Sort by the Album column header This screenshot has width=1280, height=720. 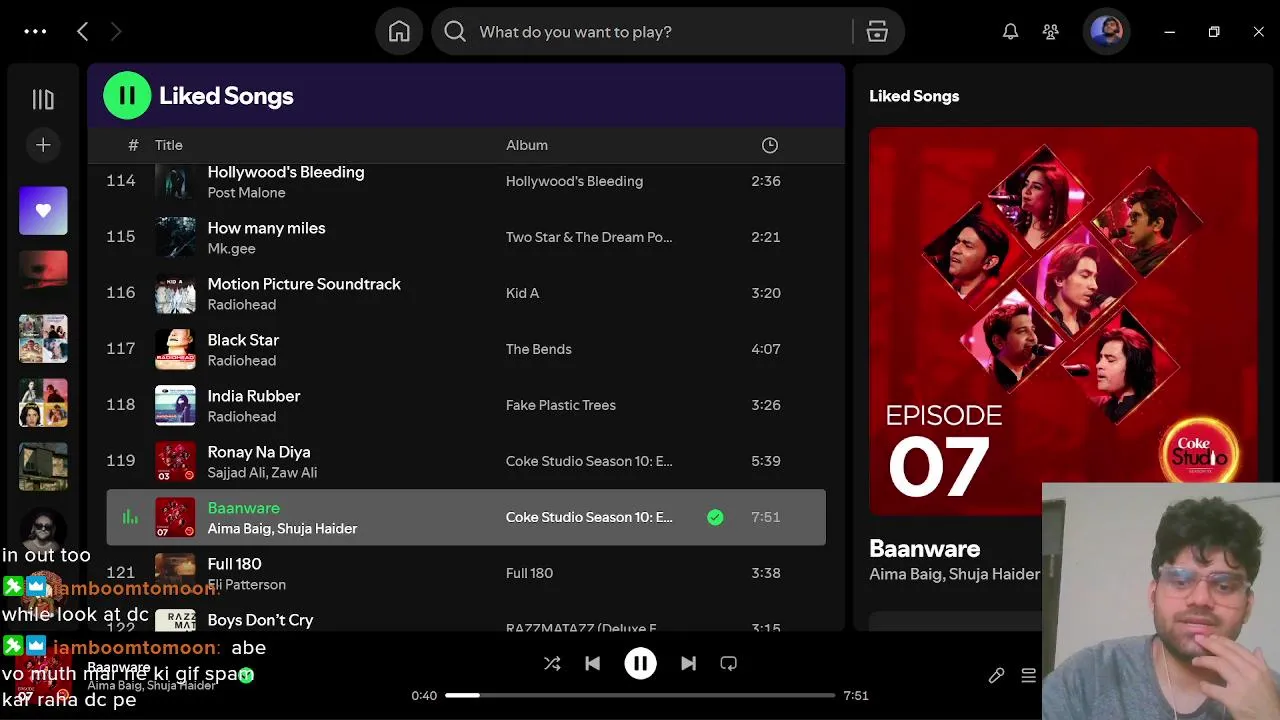527,145
